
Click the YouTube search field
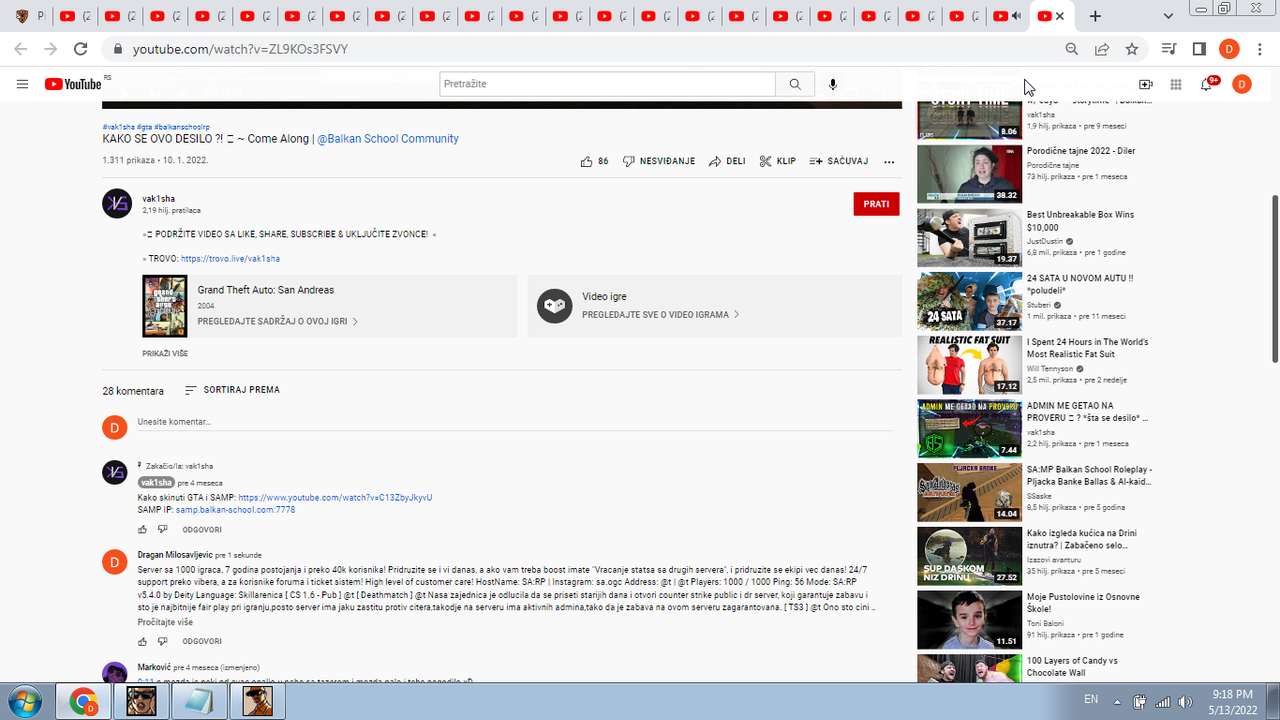tap(607, 84)
